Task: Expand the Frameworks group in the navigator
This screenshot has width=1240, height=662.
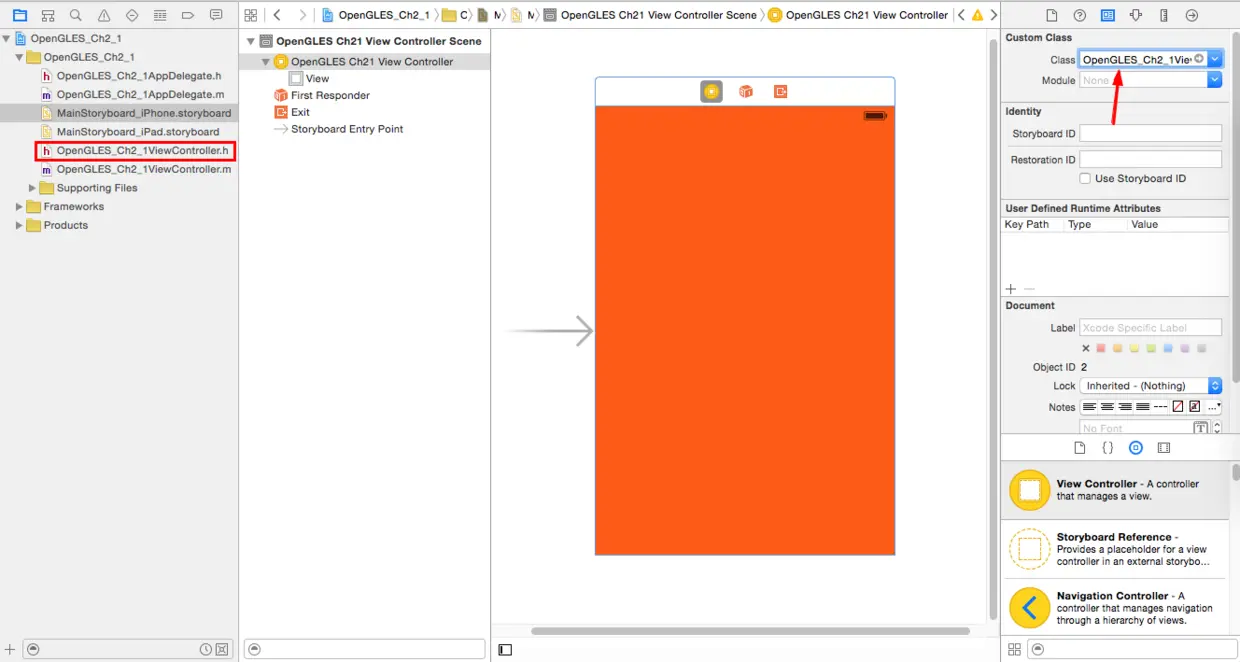Action: (18, 206)
